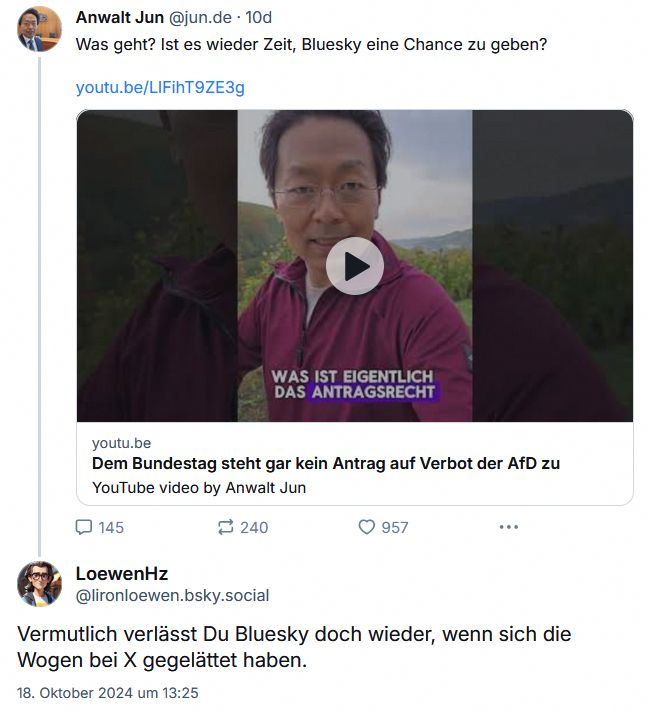Open the @lironloewen.bsky.social handle
The height and width of the screenshot is (710, 649).
point(173,595)
